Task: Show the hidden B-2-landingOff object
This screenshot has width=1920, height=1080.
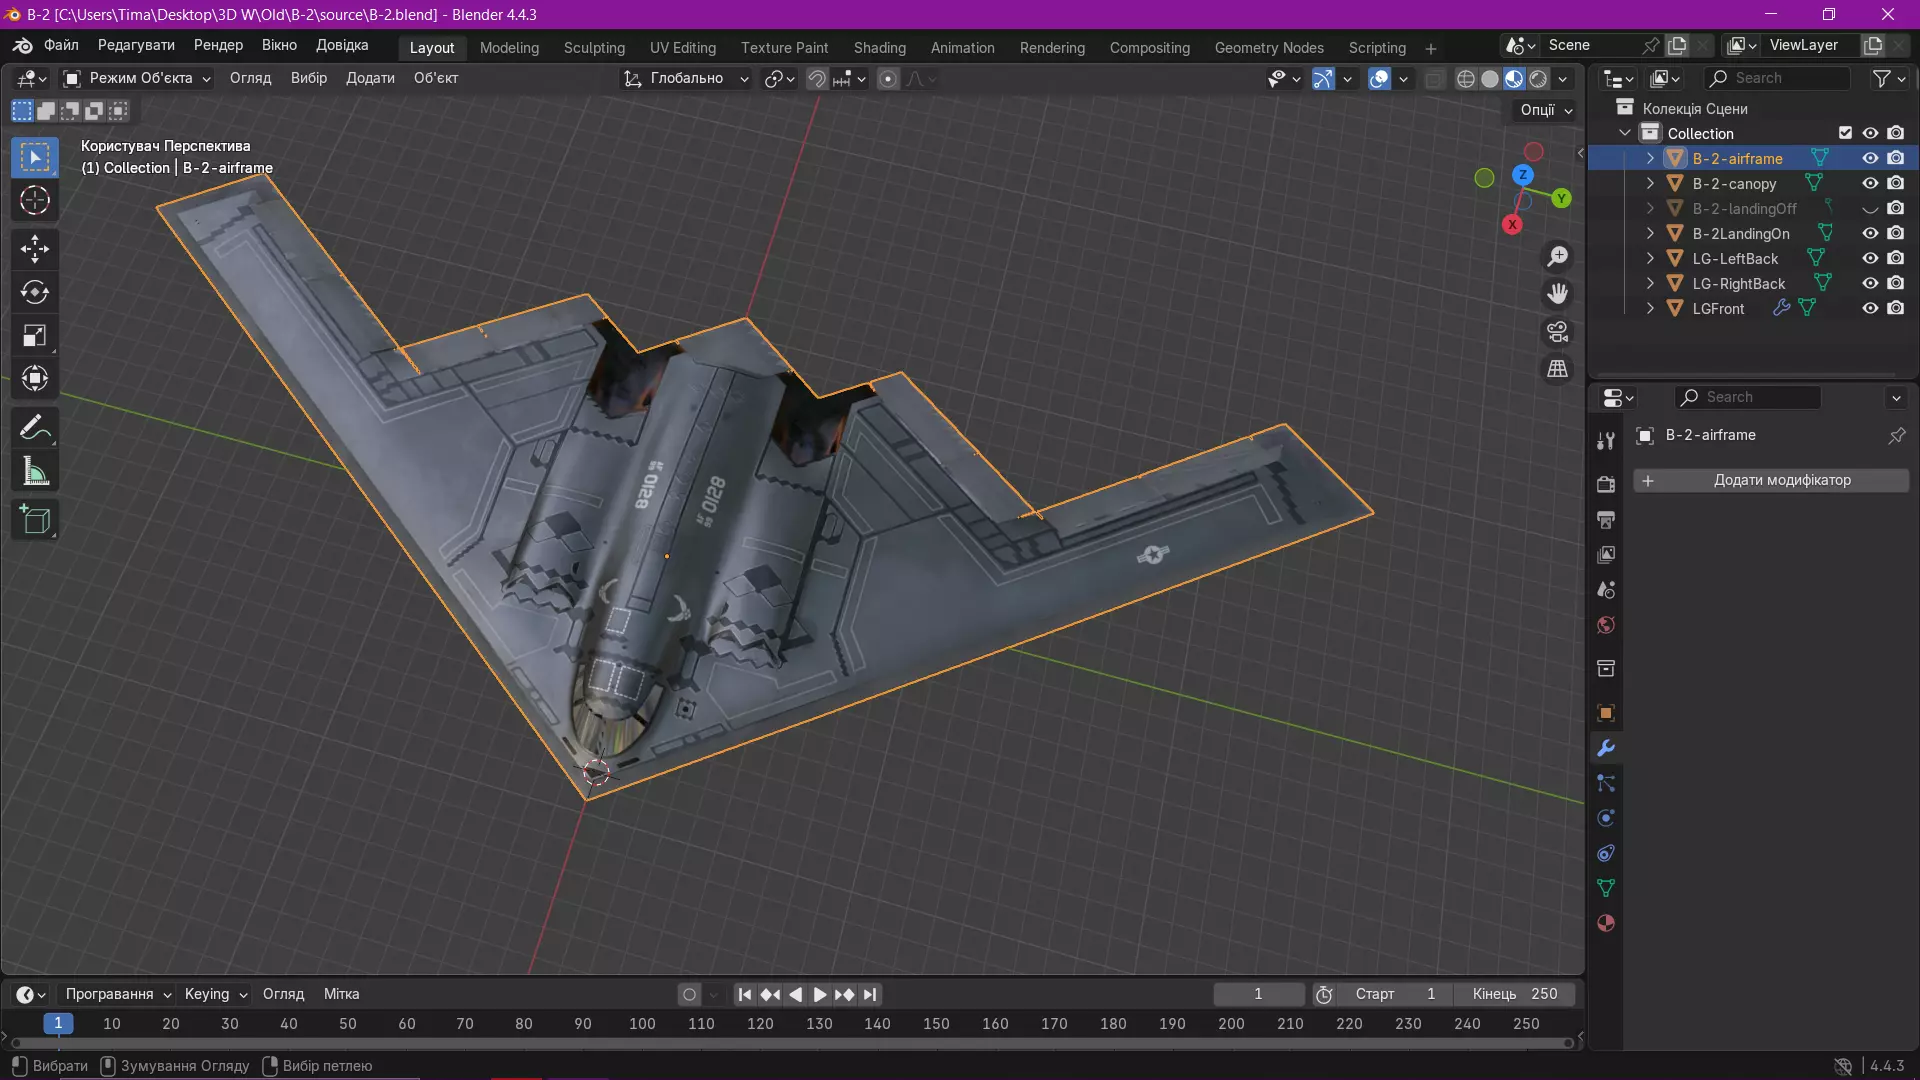Action: point(1869,209)
